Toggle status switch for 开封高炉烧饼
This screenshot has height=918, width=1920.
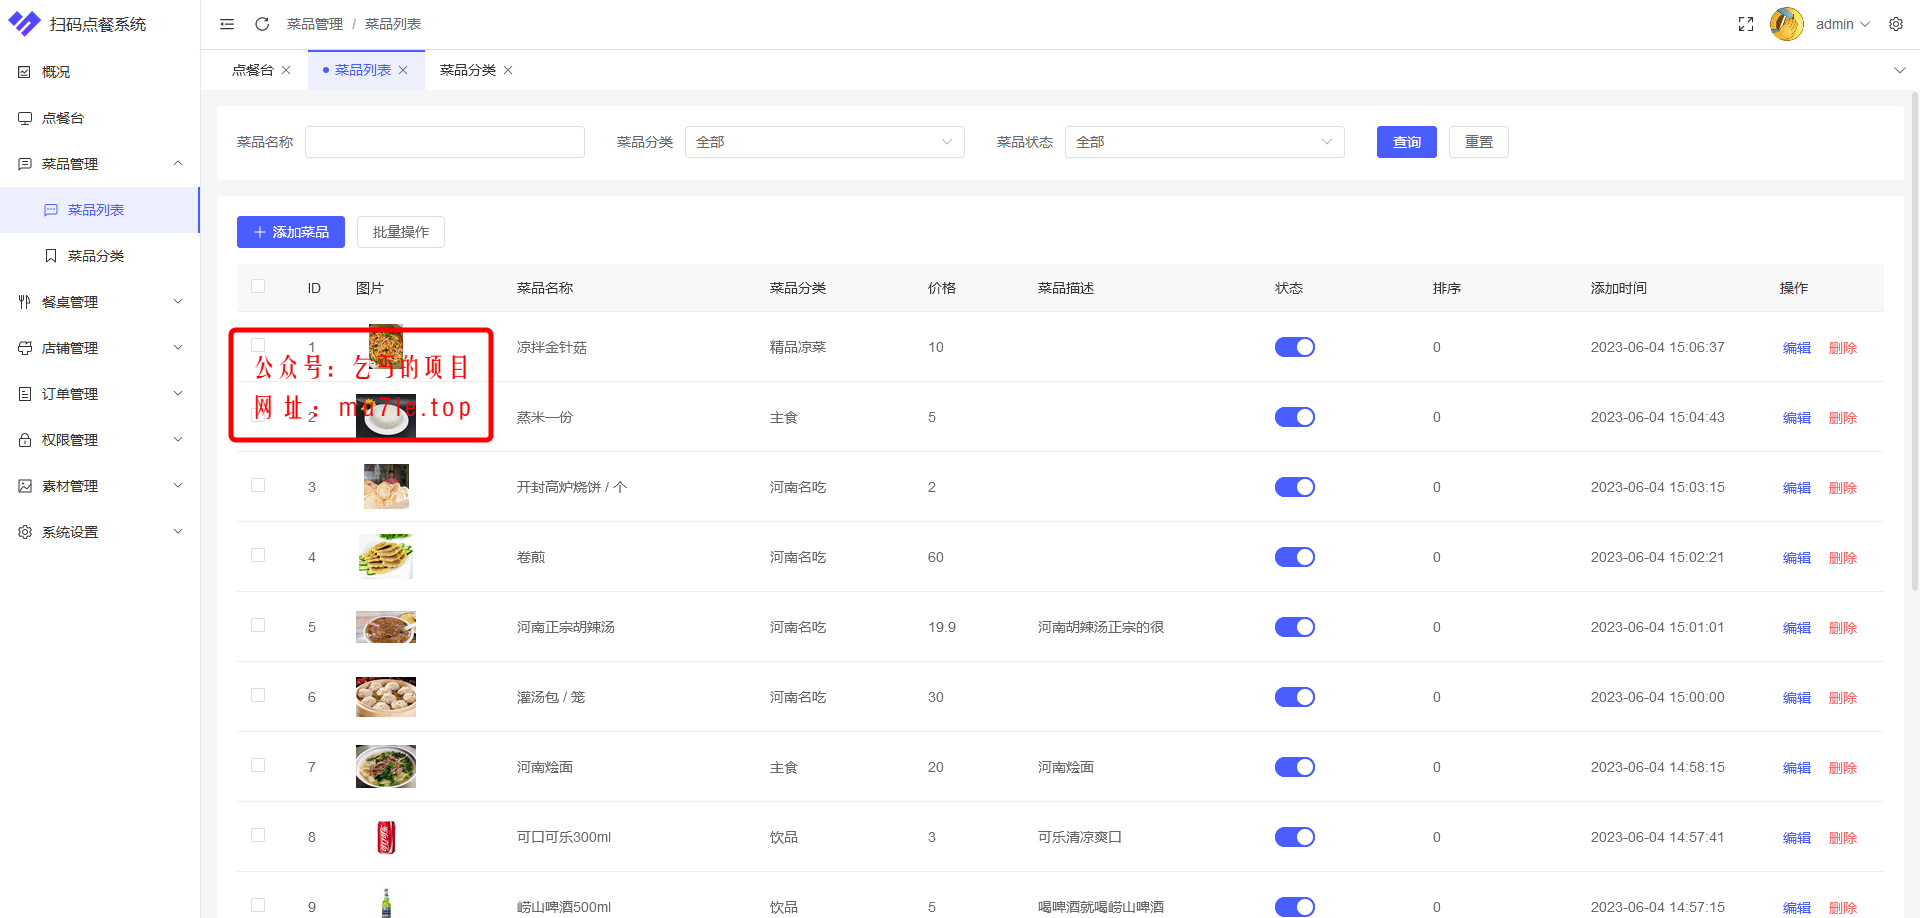pyautogui.click(x=1295, y=487)
